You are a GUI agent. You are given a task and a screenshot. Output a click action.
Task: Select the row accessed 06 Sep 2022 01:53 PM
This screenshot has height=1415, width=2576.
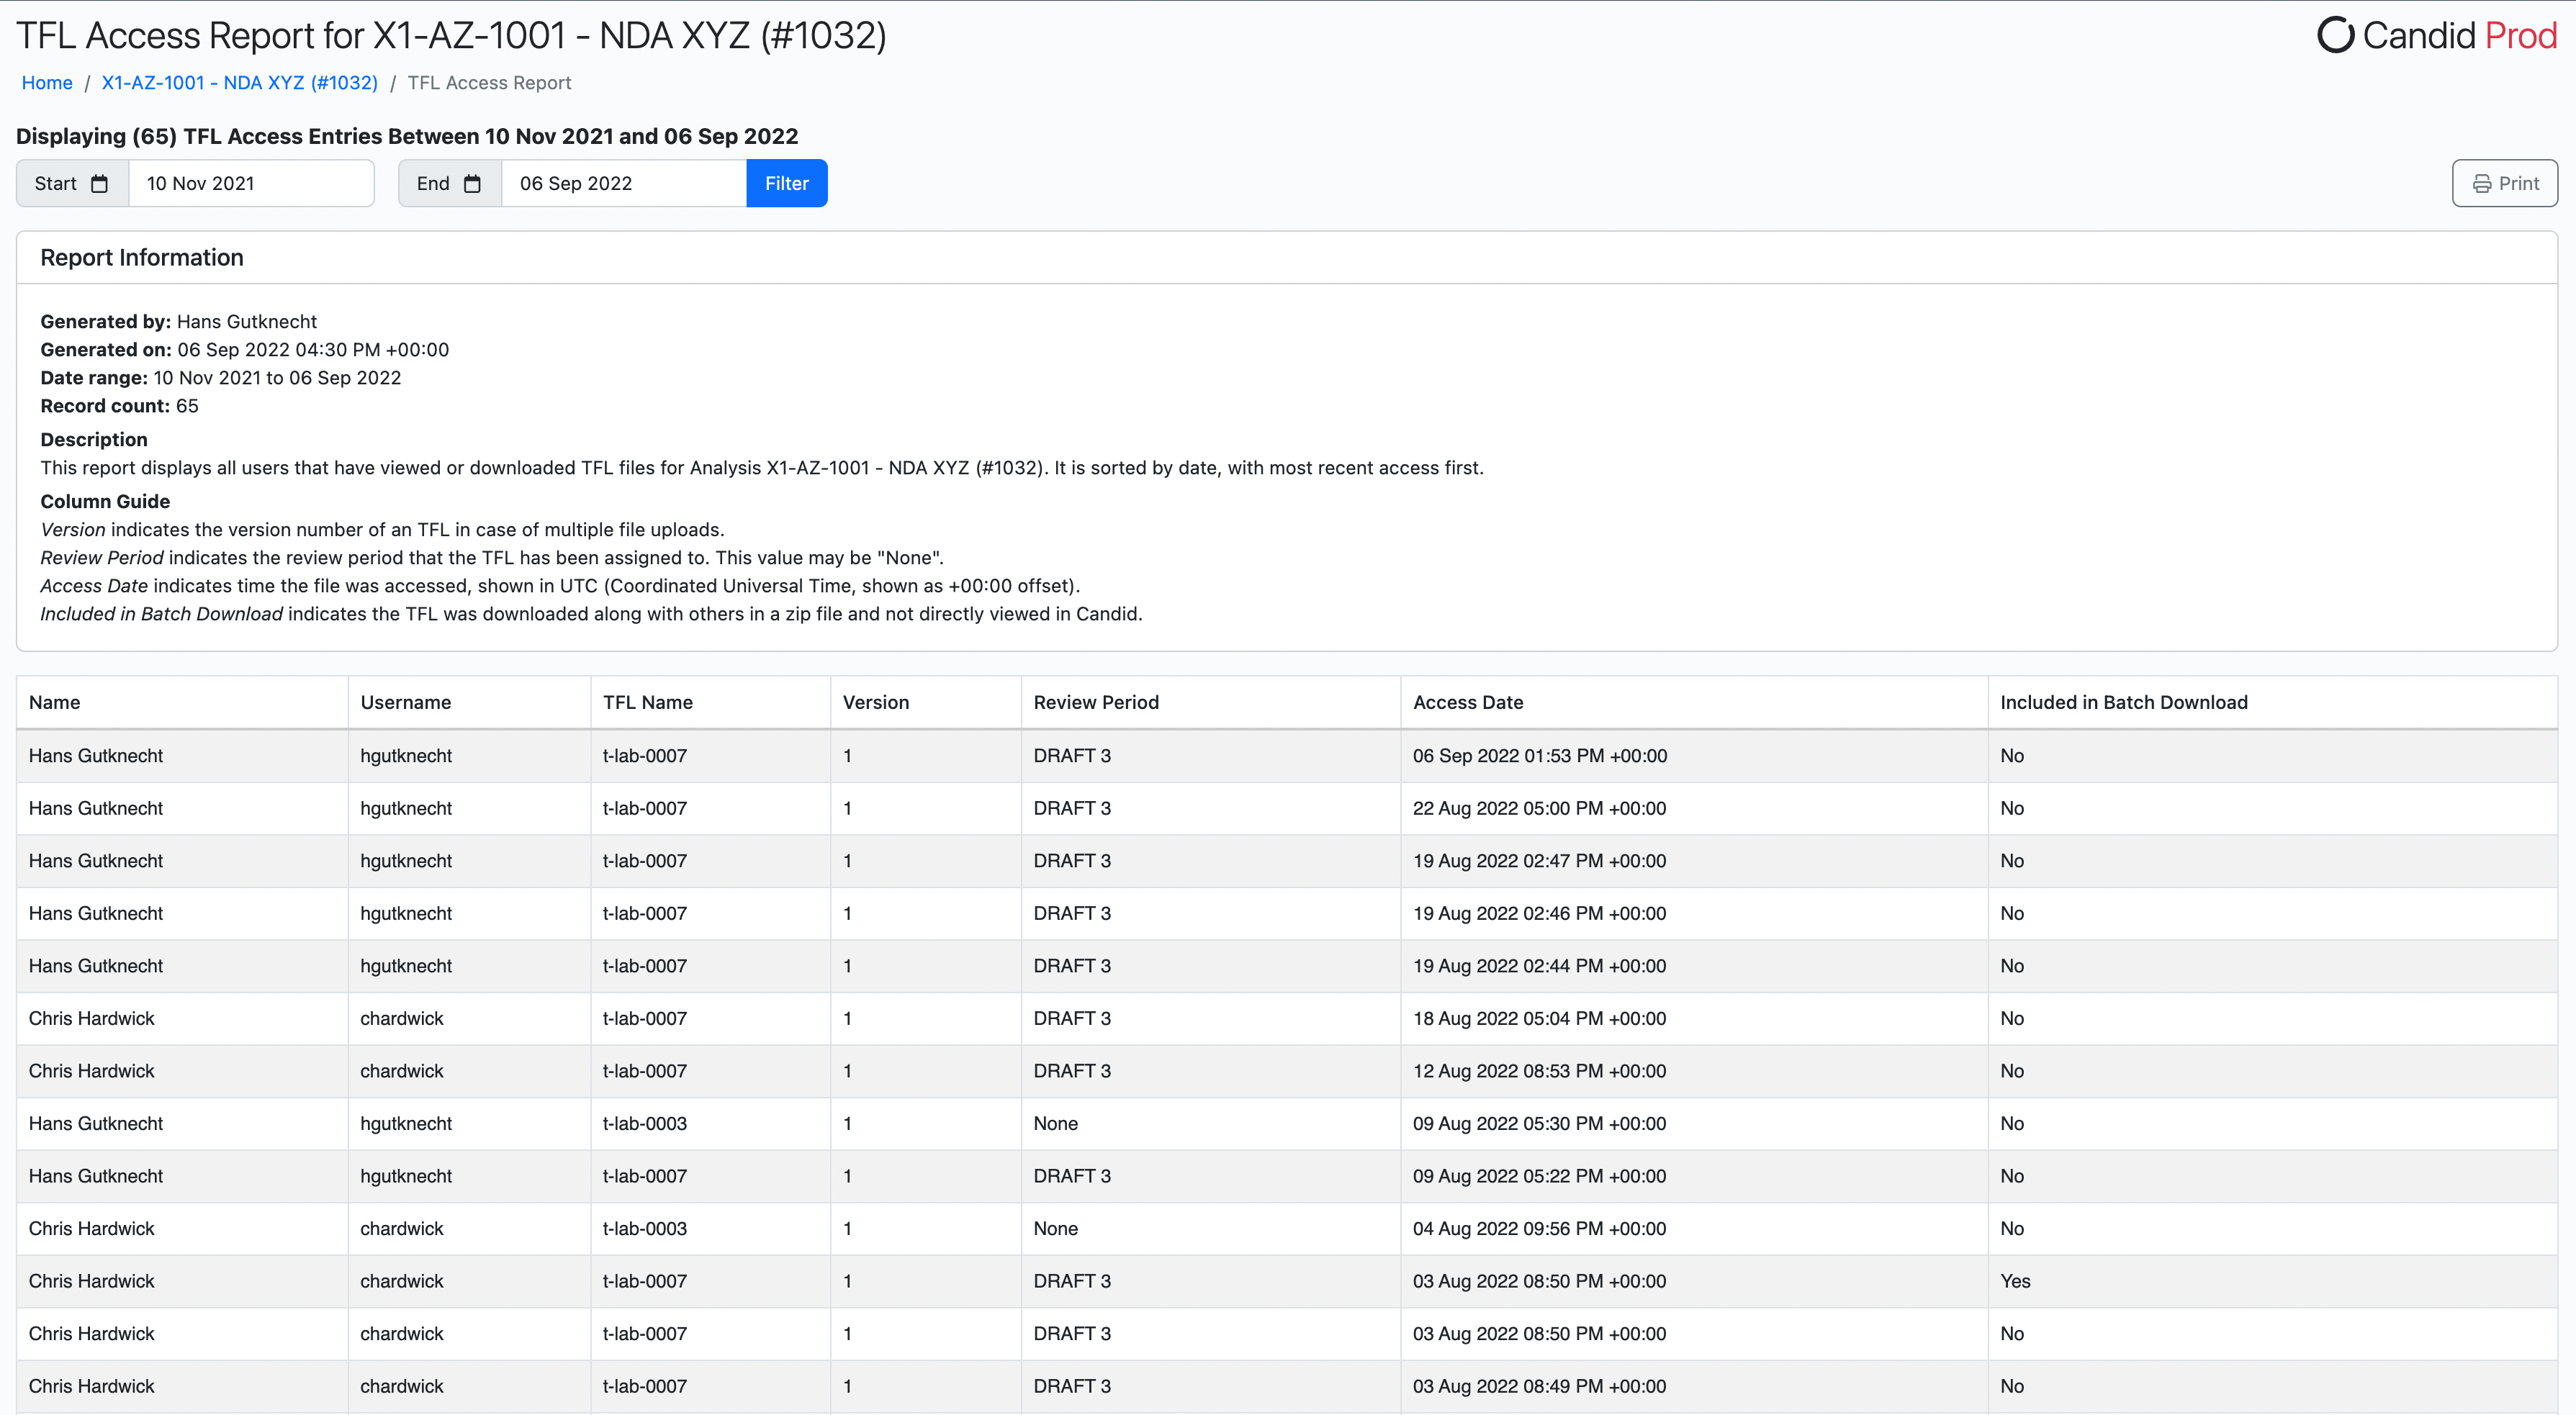point(1539,756)
